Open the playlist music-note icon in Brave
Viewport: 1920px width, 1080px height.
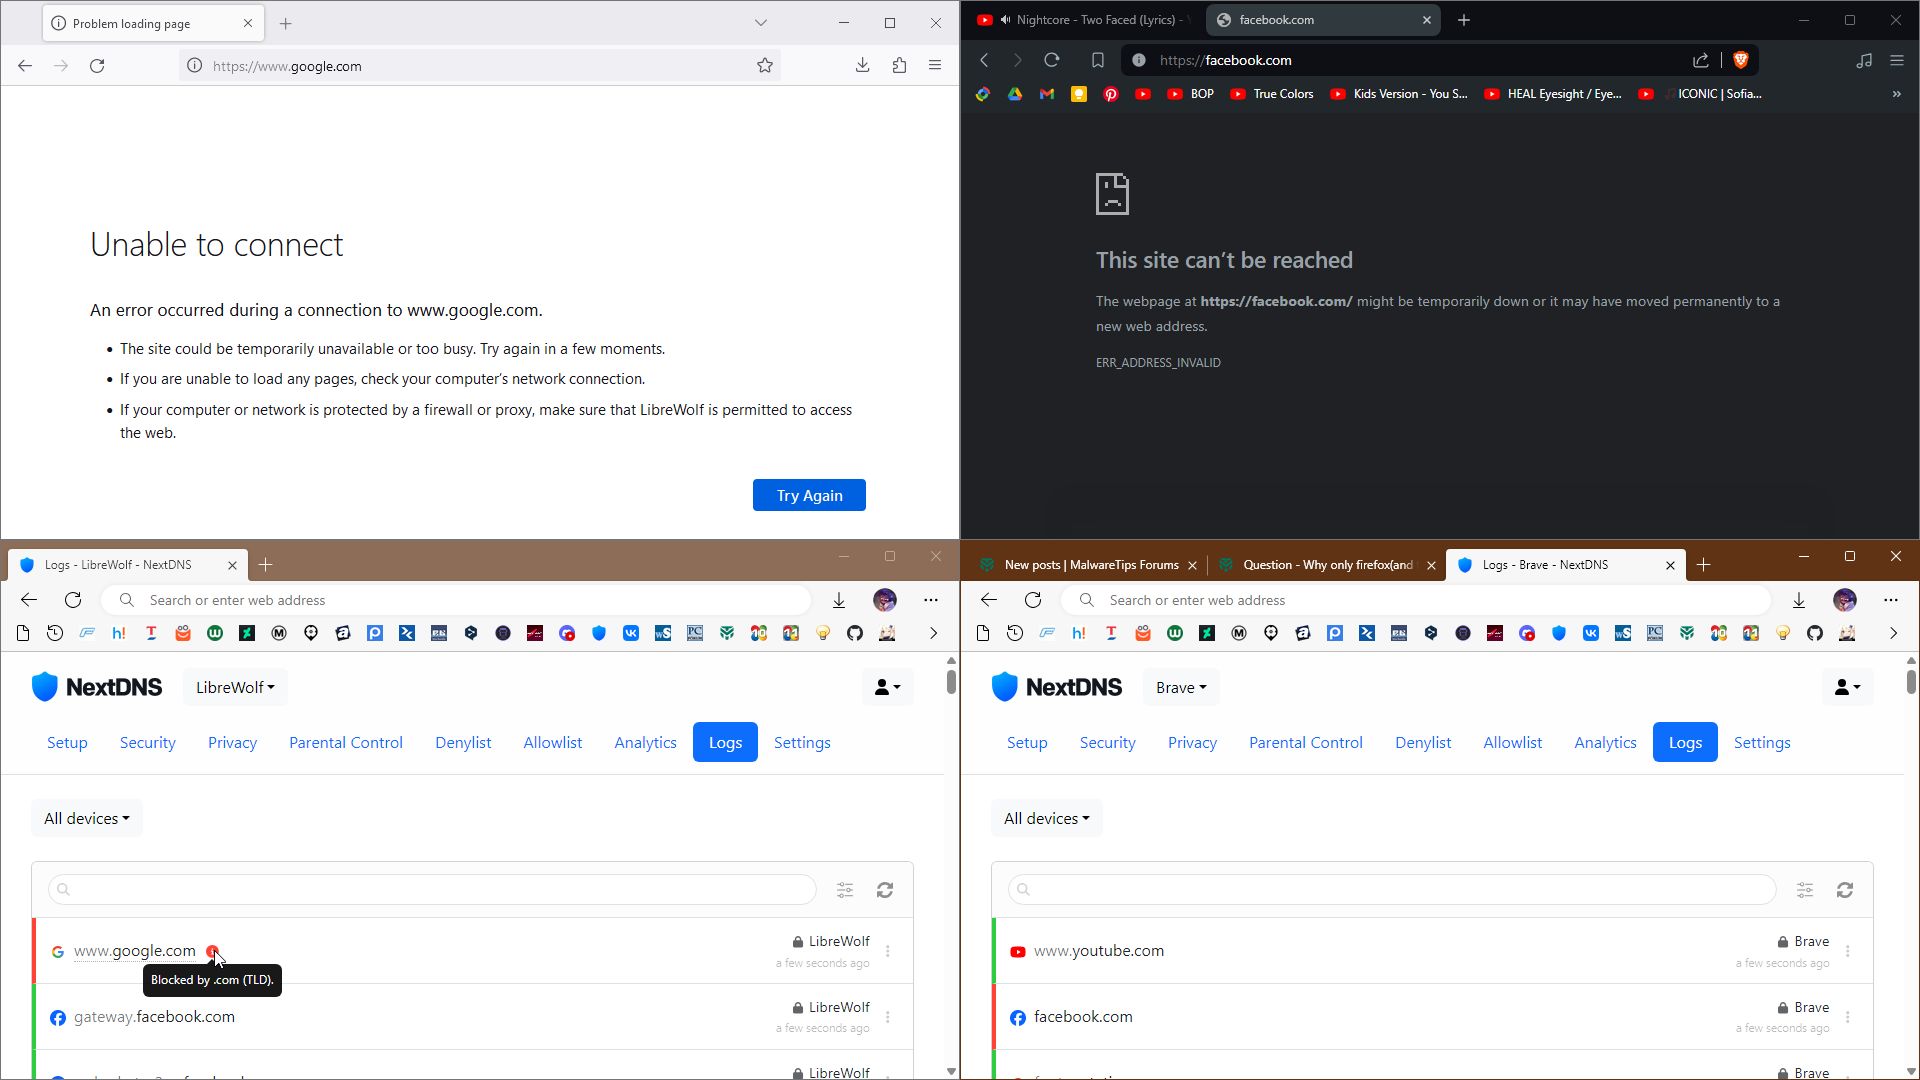pyautogui.click(x=1864, y=60)
